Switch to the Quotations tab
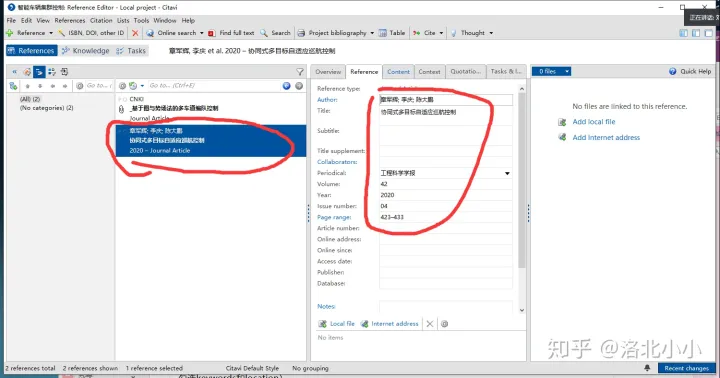The height and width of the screenshot is (378, 720). 465,72
